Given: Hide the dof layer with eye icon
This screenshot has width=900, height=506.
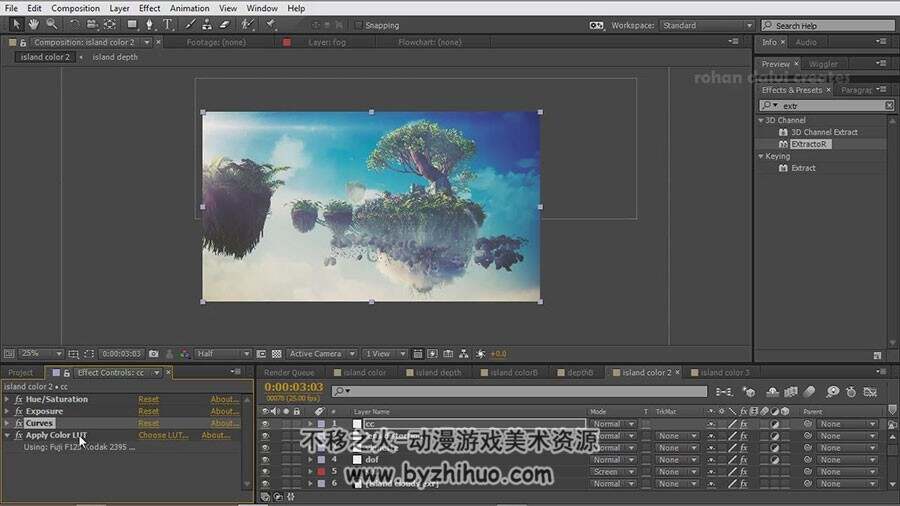Looking at the screenshot, I should pos(265,460).
